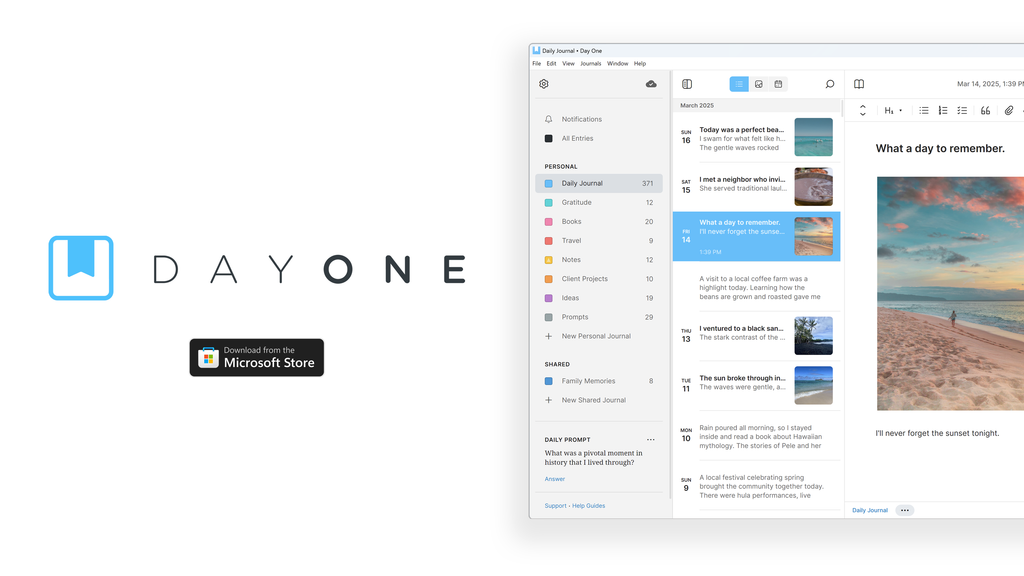
Task: Open the Daily Prompt more options menu
Action: 651,440
